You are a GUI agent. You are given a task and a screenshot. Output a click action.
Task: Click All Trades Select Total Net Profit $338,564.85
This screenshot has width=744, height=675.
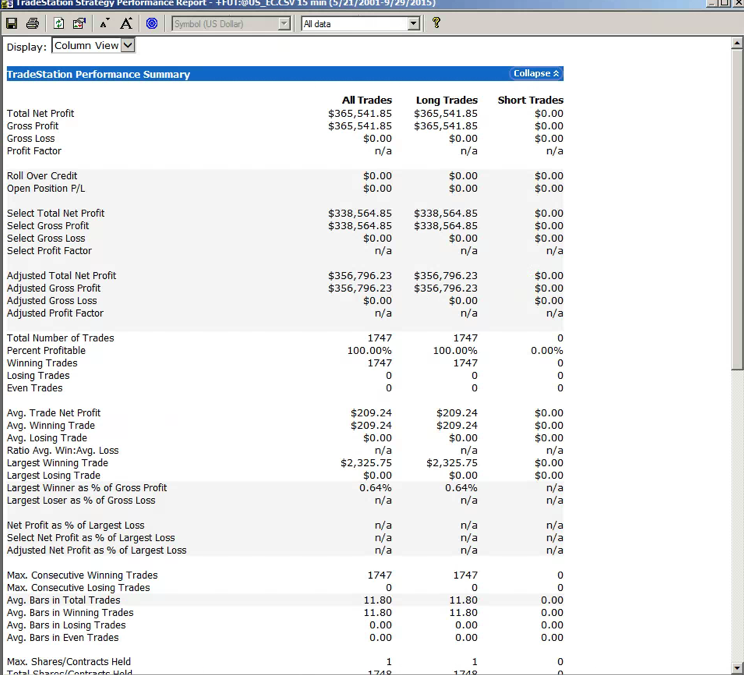pyautogui.click(x=360, y=213)
